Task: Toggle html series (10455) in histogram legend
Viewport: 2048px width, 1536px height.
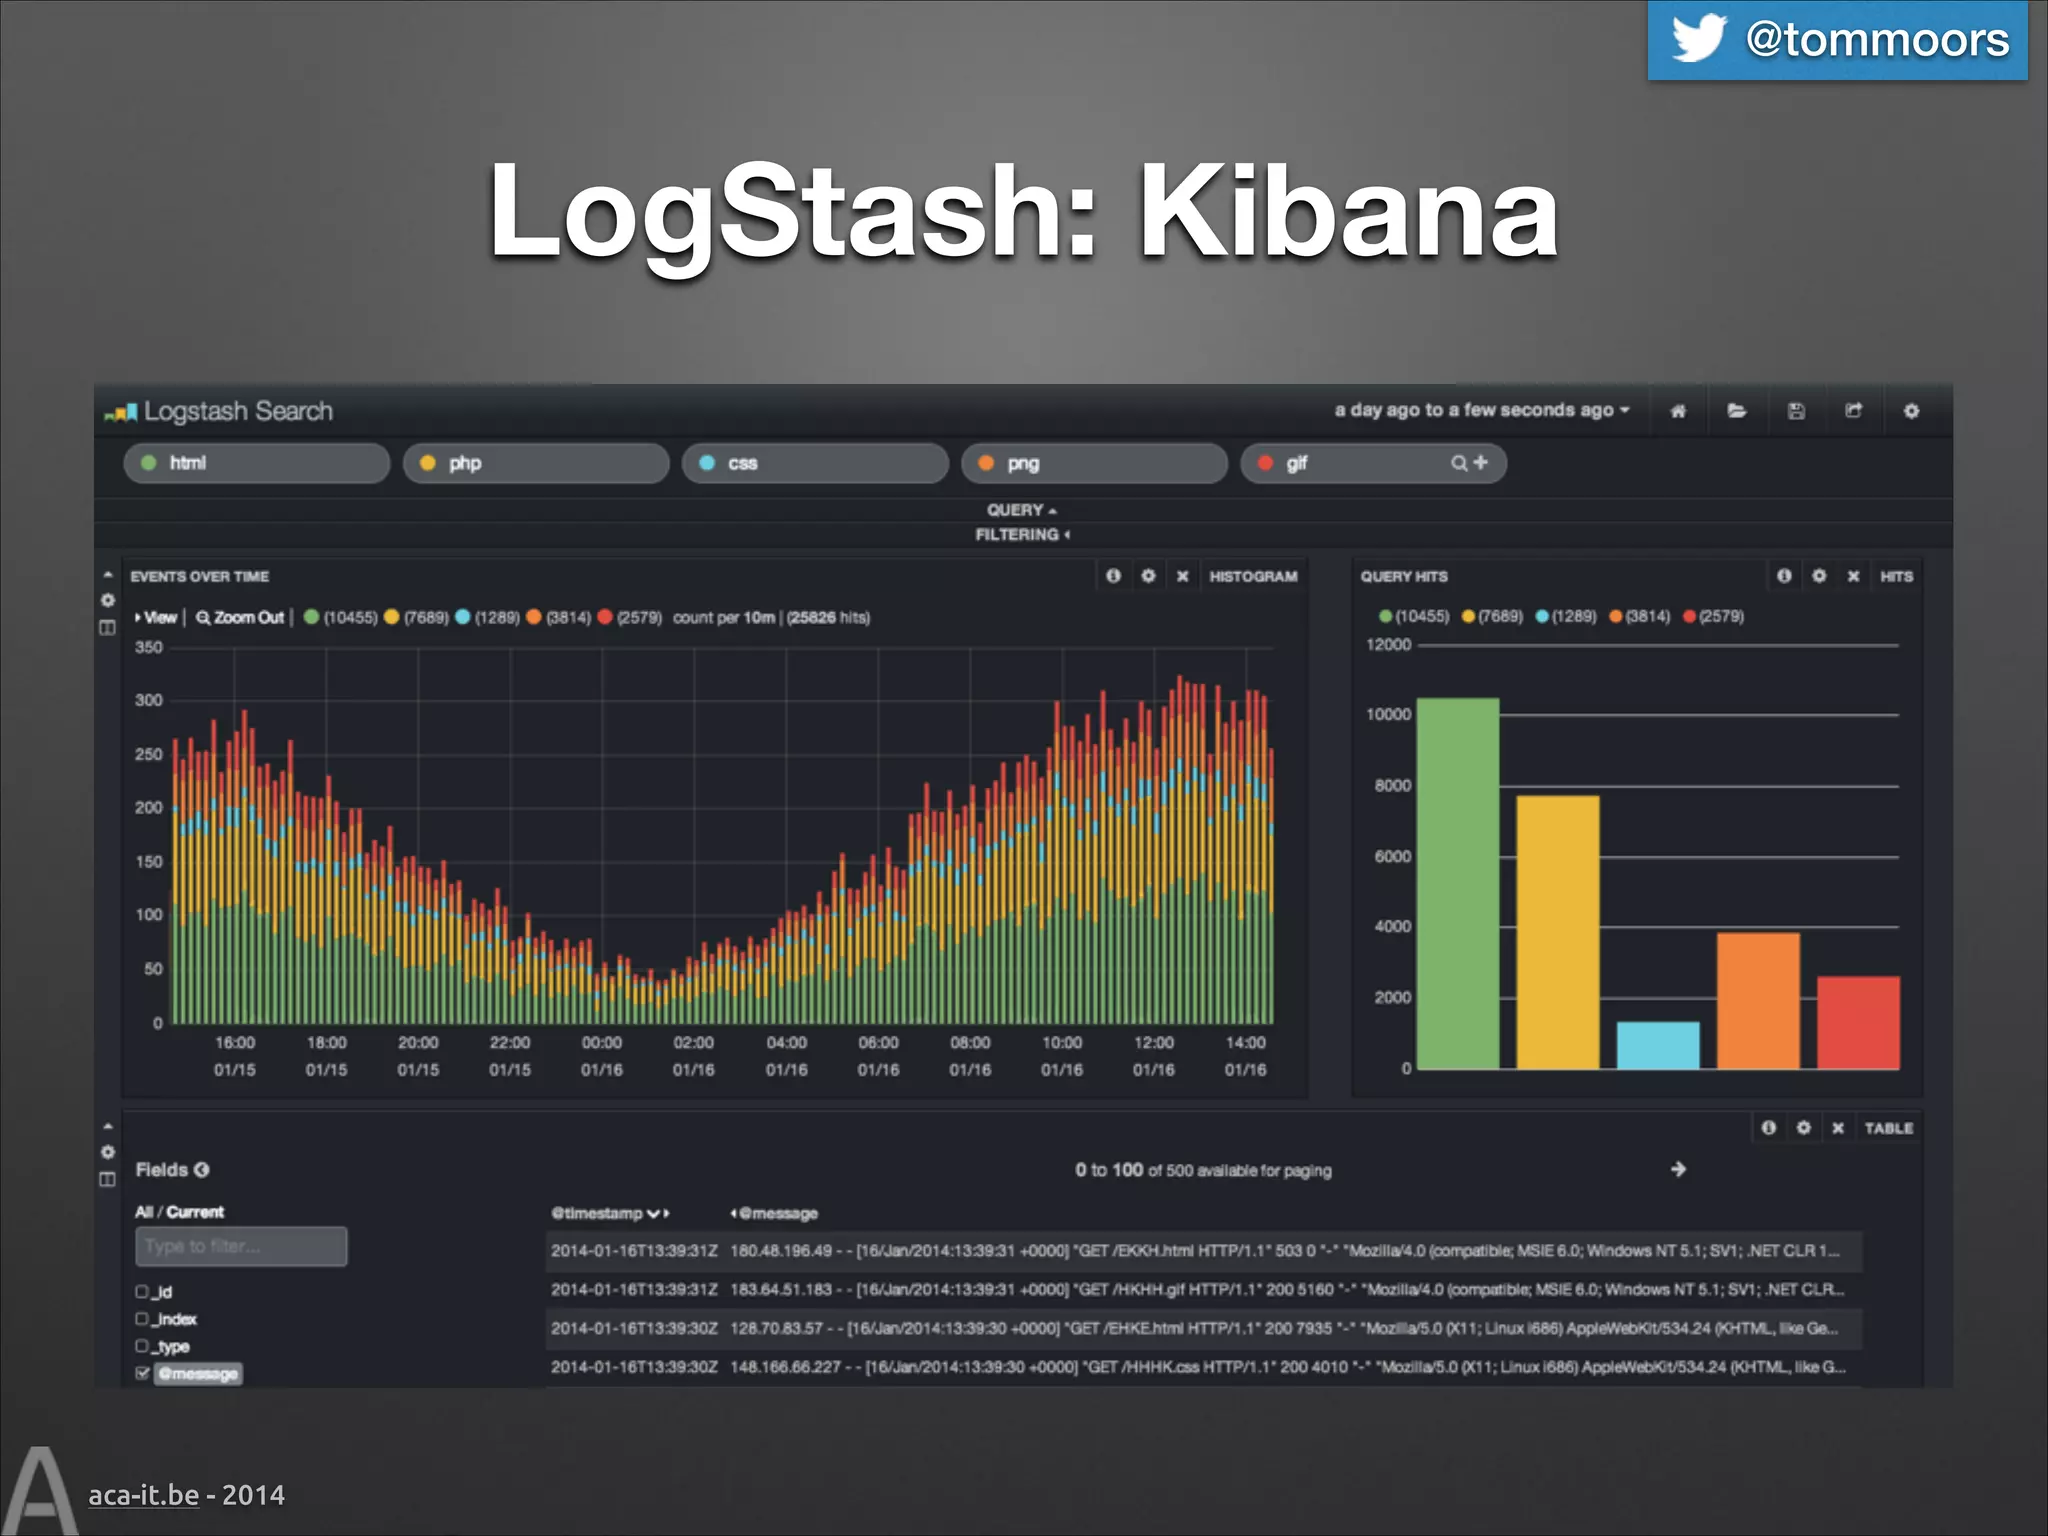Action: click(340, 617)
